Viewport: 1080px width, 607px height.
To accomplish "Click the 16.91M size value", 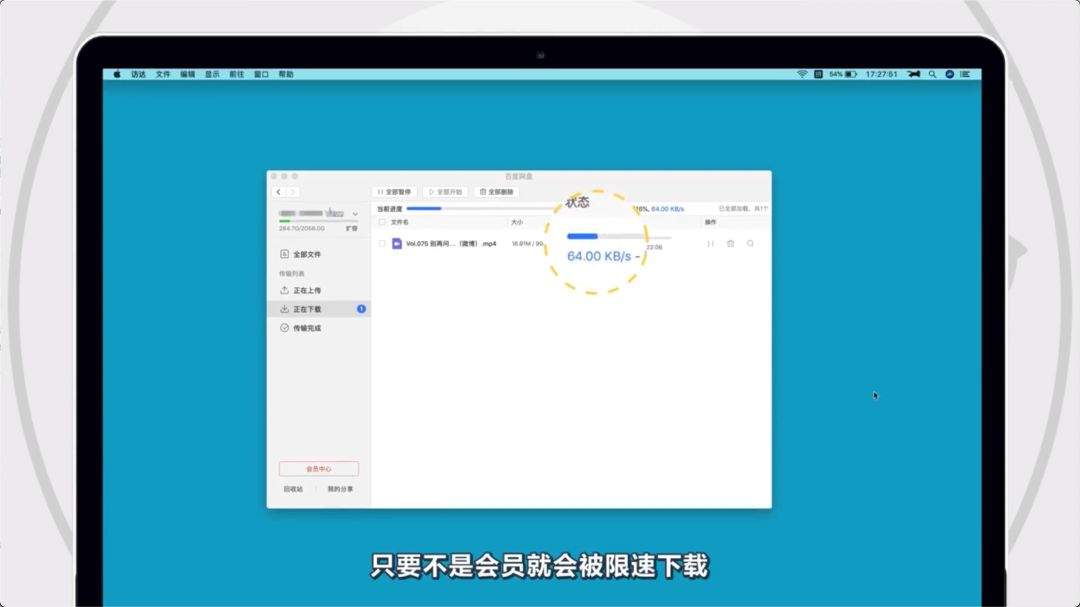I will [x=528, y=244].
